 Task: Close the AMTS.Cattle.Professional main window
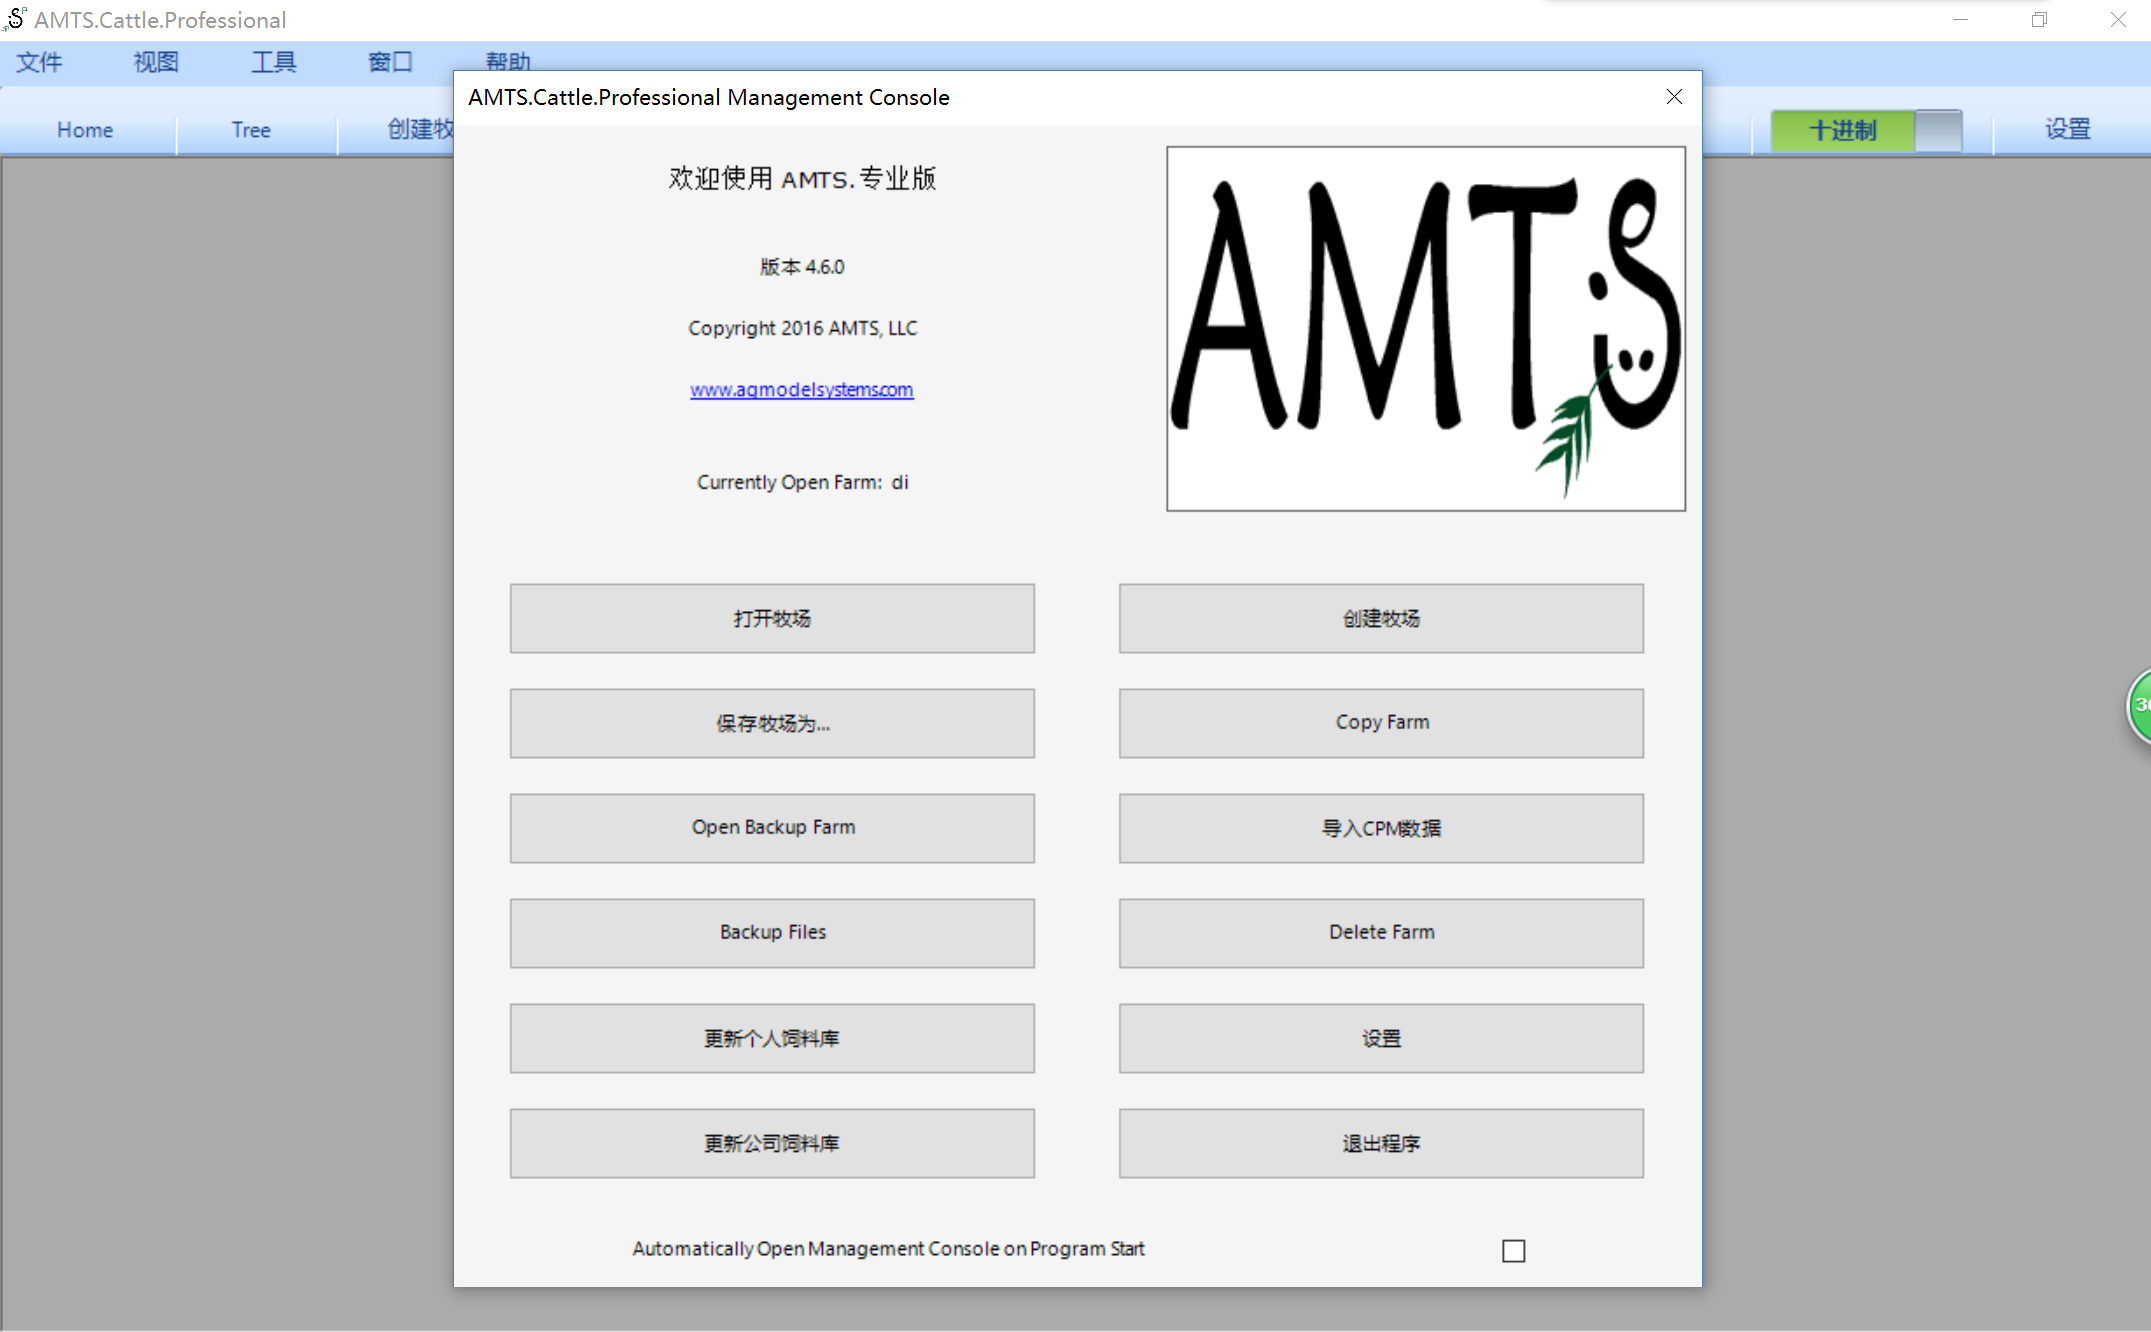click(x=2118, y=20)
